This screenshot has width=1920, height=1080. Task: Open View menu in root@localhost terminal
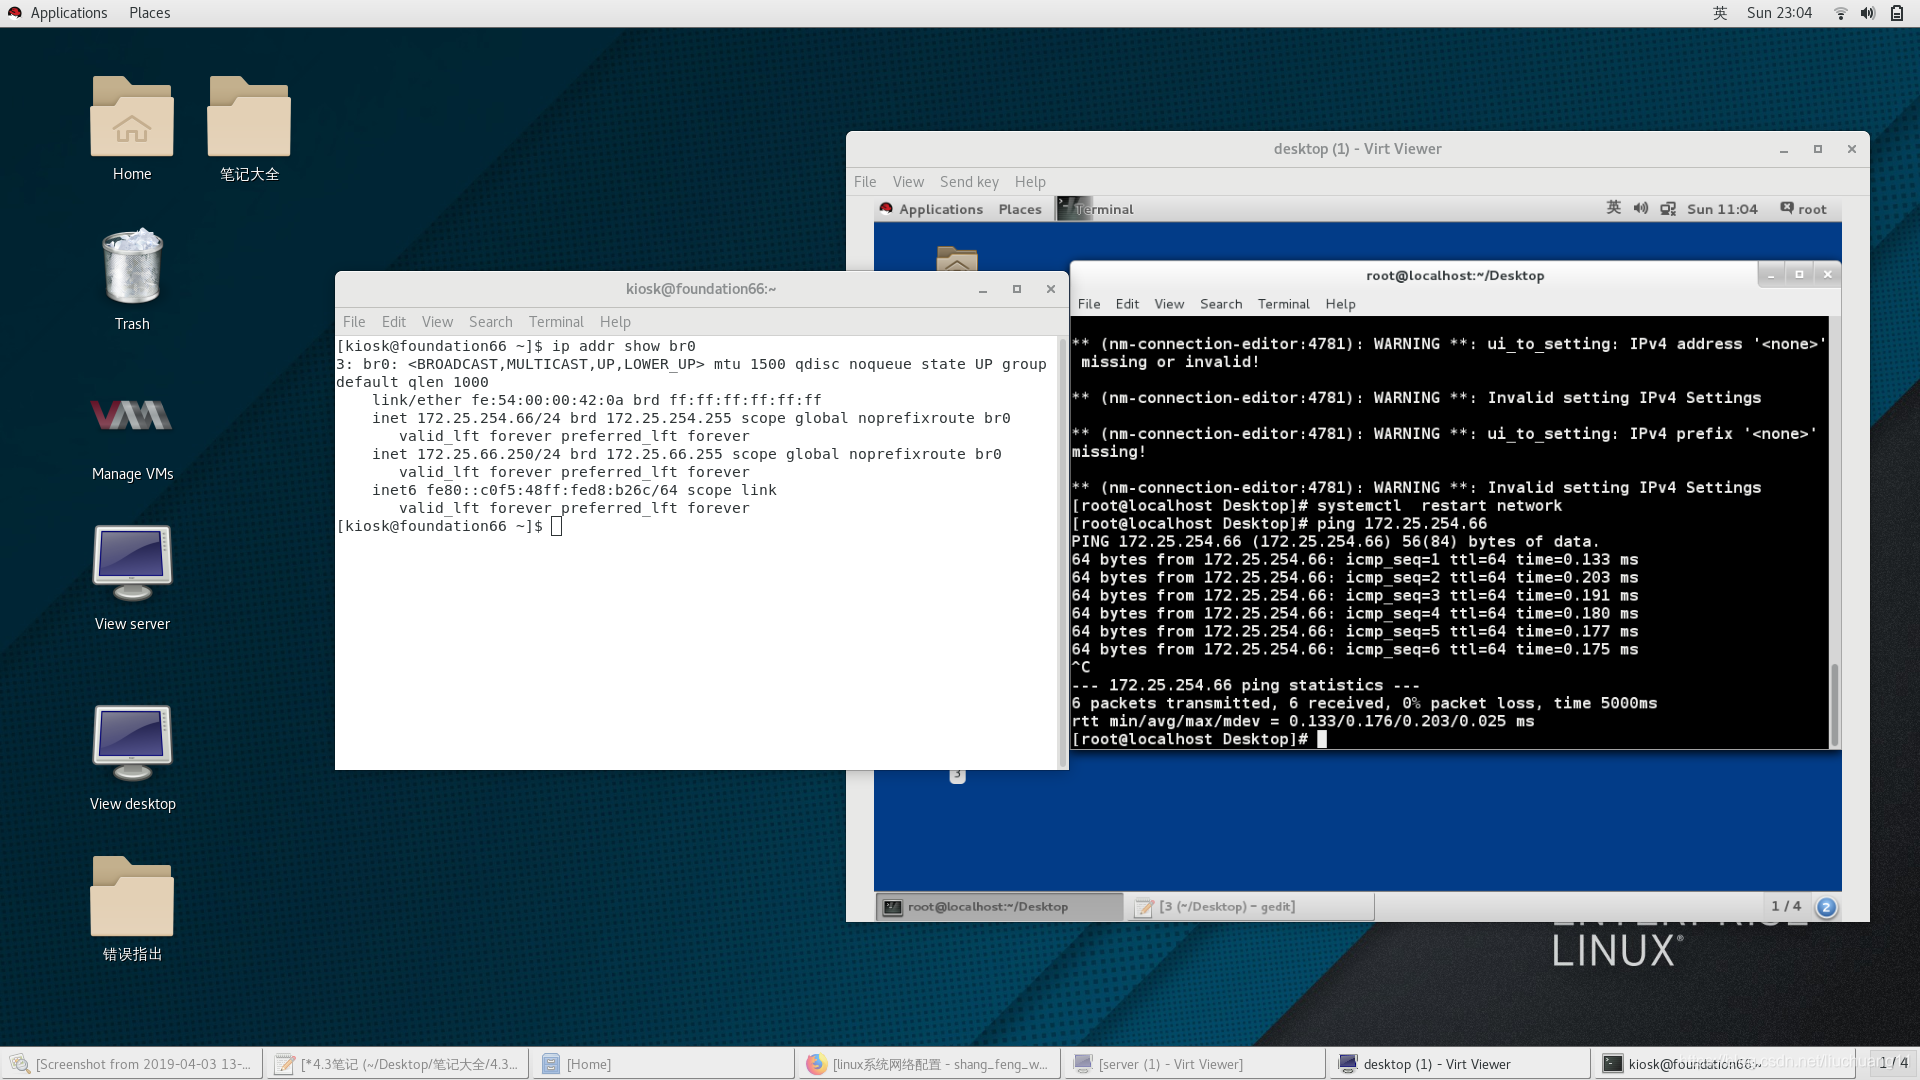tap(1169, 304)
